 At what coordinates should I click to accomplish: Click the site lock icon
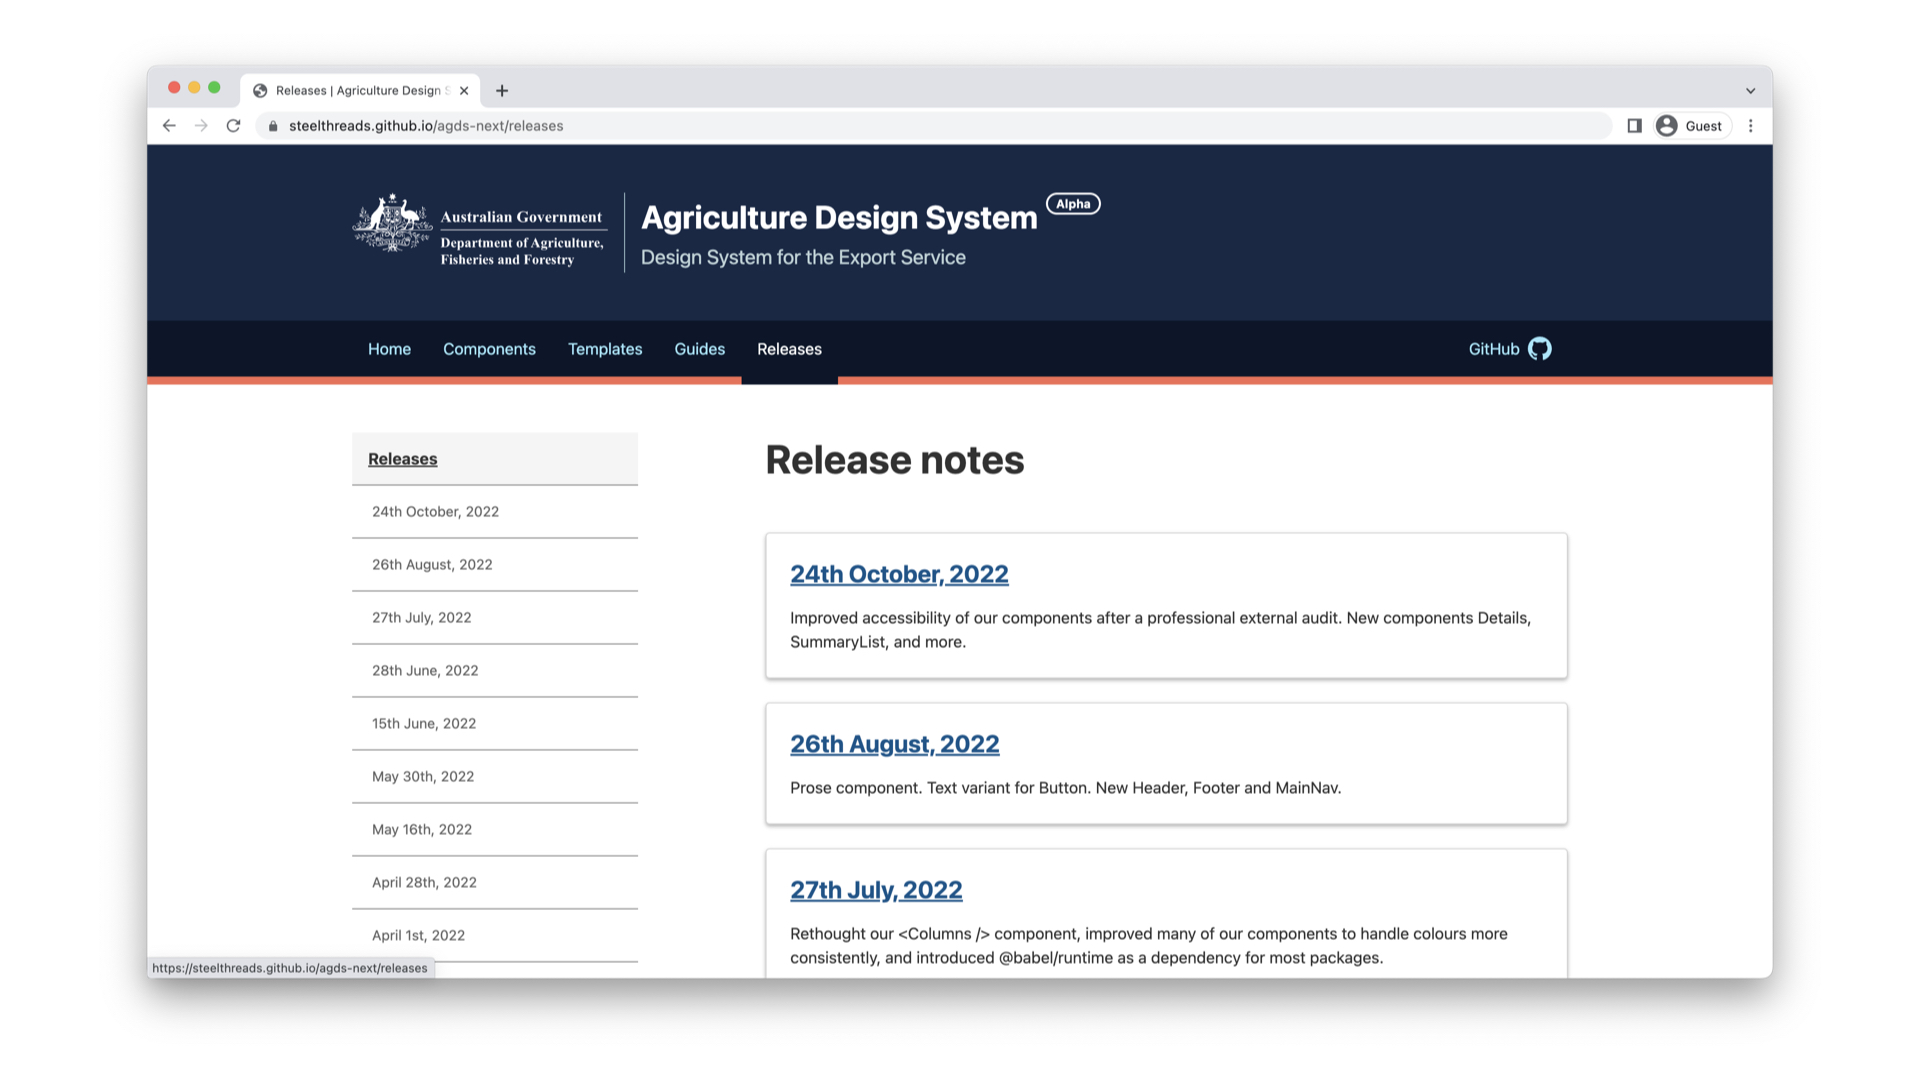click(x=273, y=126)
